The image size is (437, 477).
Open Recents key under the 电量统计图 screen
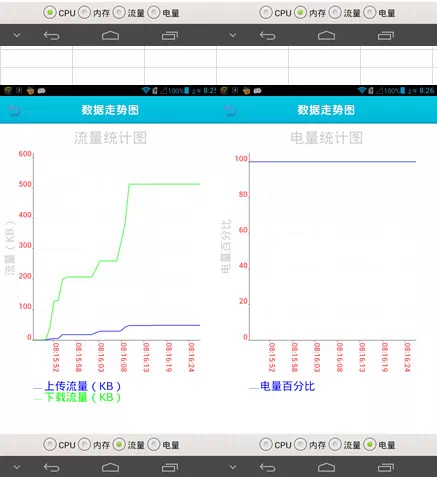386,468
